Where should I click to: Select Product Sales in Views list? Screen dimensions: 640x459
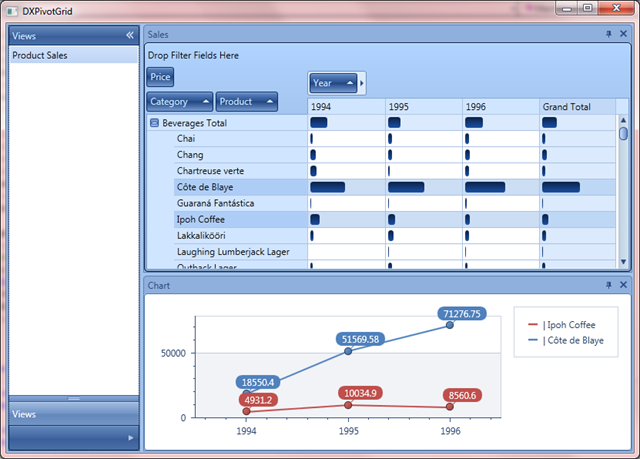73,55
